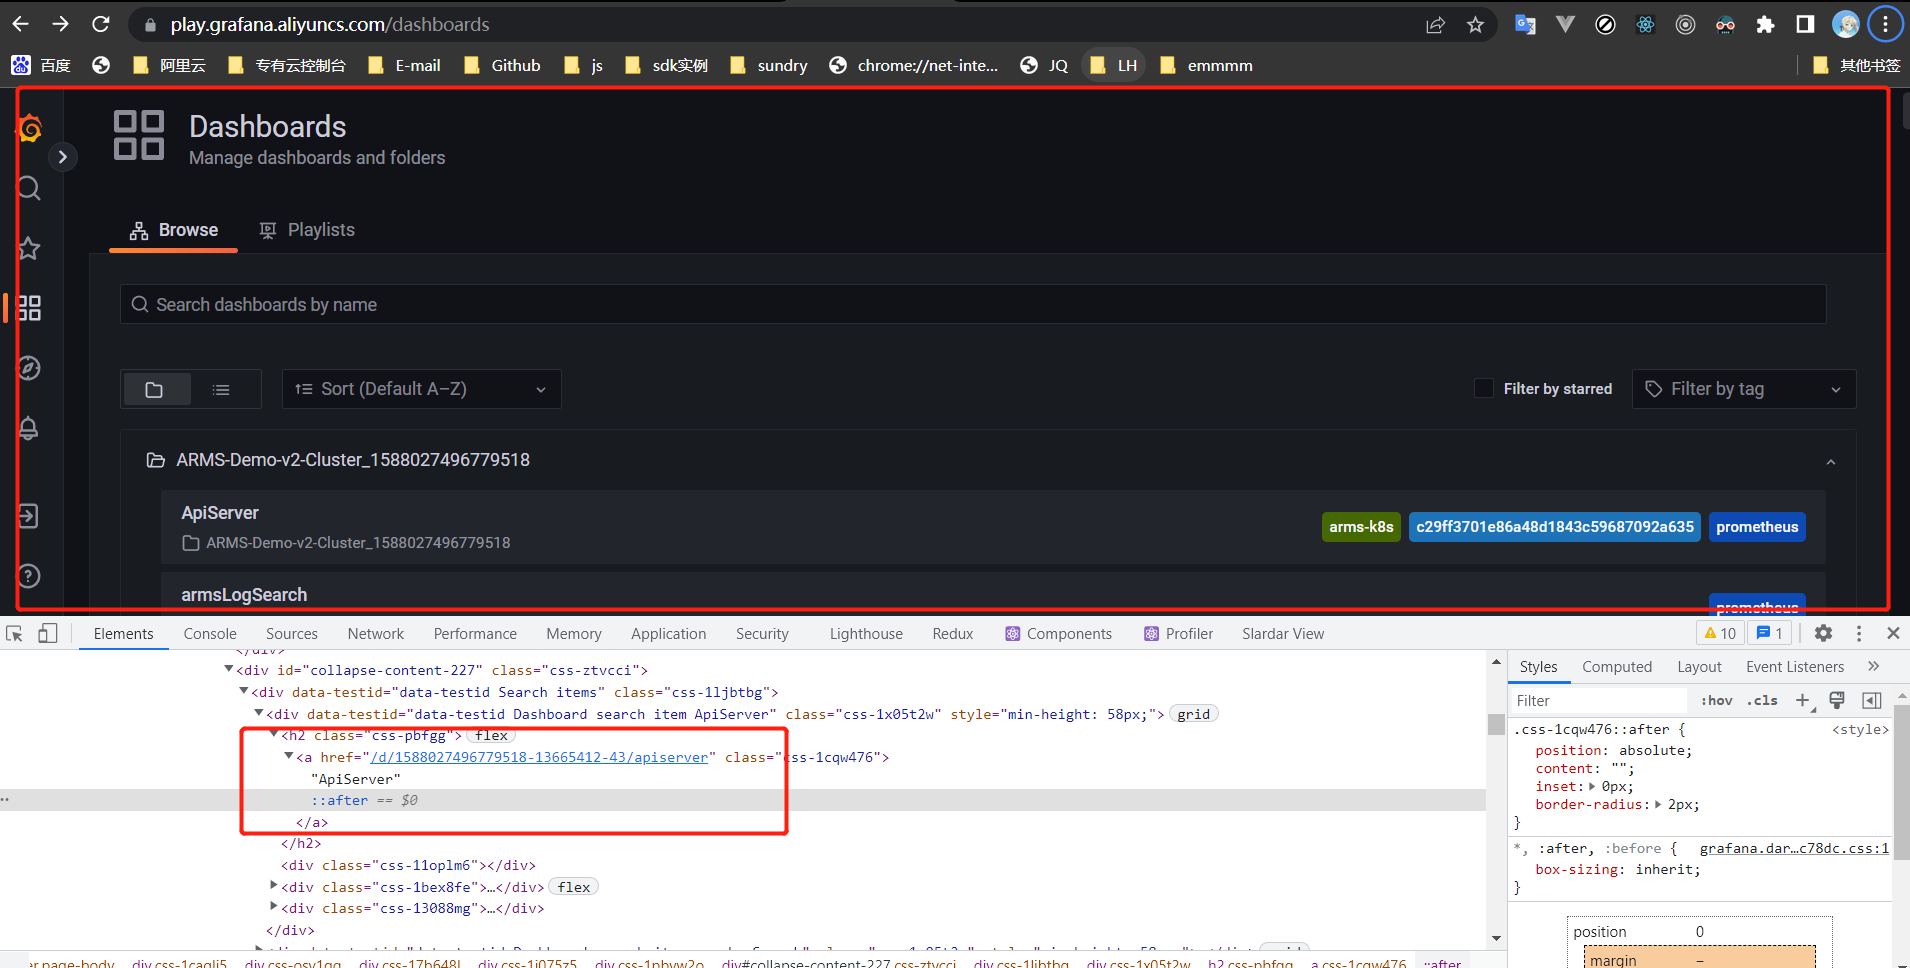The width and height of the screenshot is (1910, 968).
Task: Click the Sign in icon in sidebar
Action: point(29,516)
